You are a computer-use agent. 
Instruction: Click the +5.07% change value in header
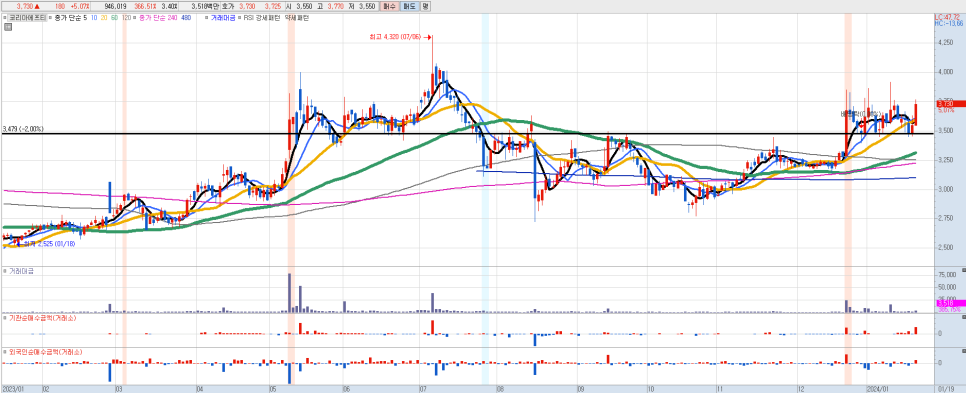(80, 6)
